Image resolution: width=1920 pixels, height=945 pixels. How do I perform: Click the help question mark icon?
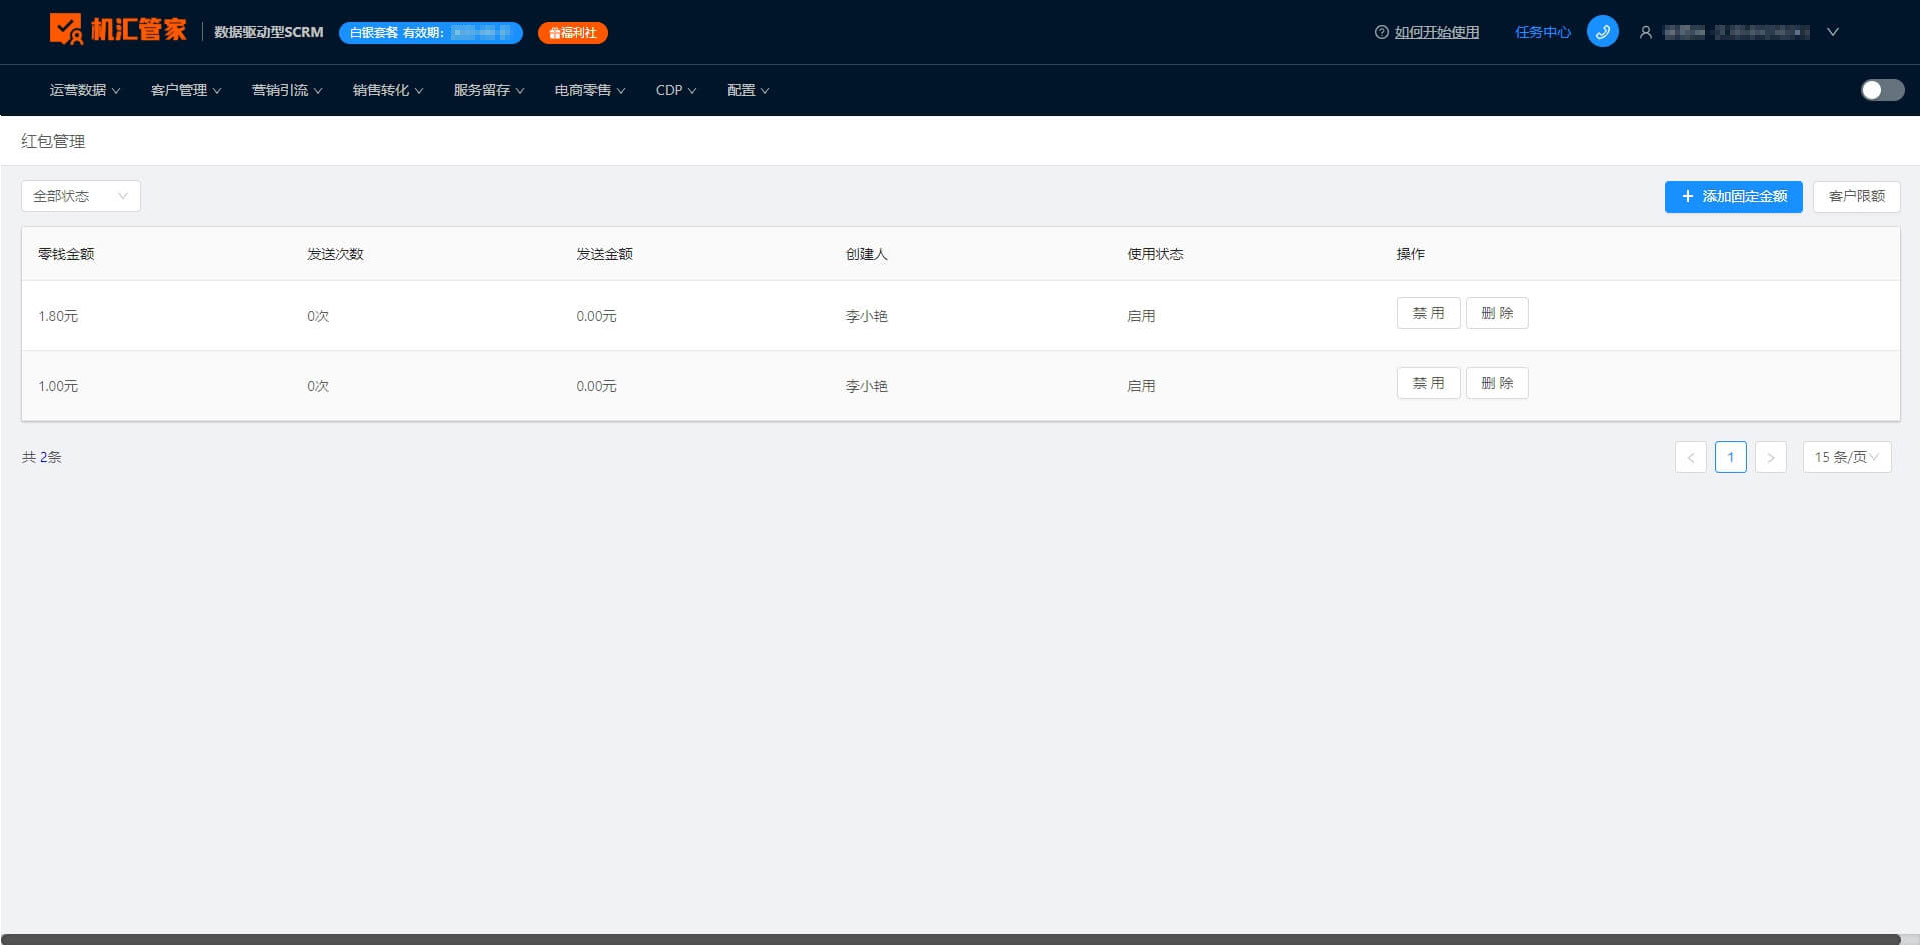[1382, 32]
